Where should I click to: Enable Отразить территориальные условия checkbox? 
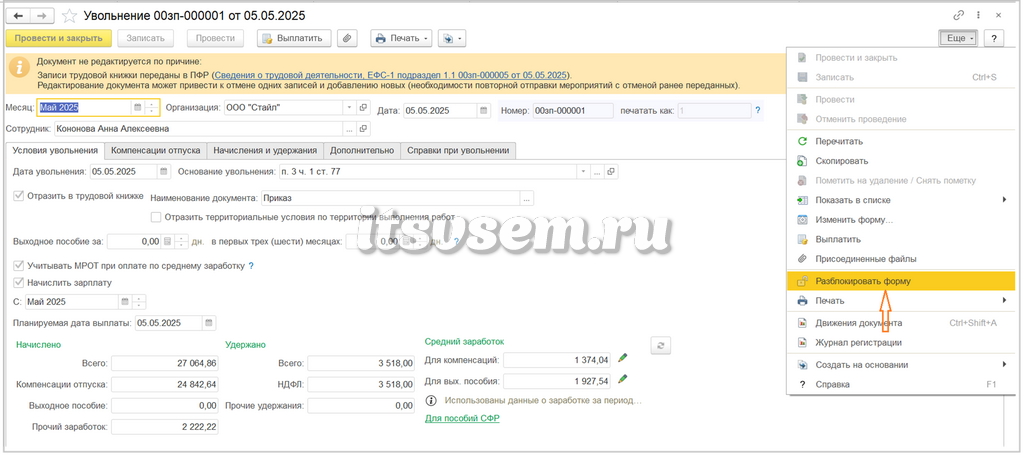point(156,217)
